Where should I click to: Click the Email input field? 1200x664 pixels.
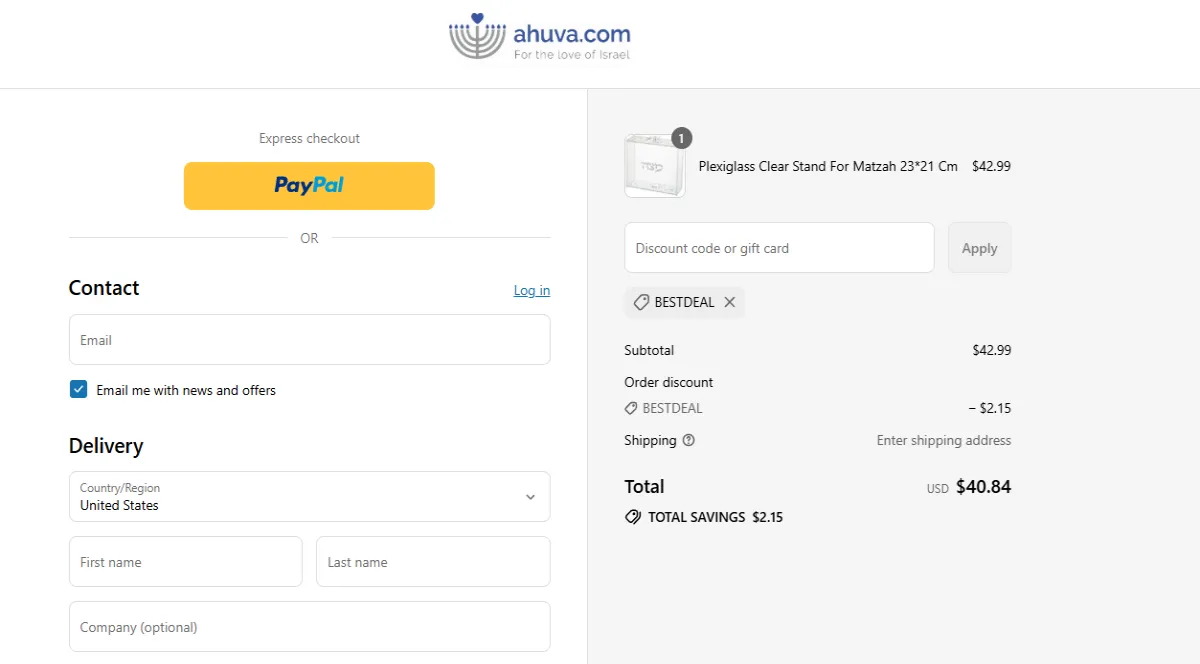point(309,339)
